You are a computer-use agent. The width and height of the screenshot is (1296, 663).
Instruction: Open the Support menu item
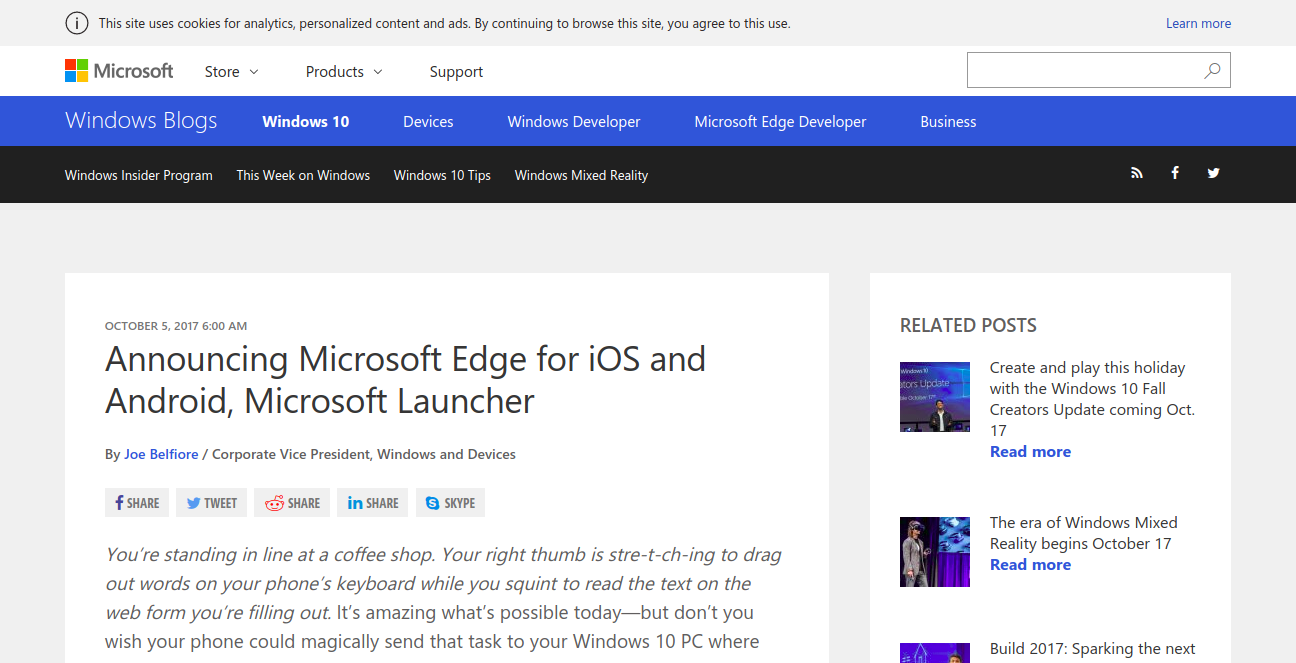click(456, 72)
